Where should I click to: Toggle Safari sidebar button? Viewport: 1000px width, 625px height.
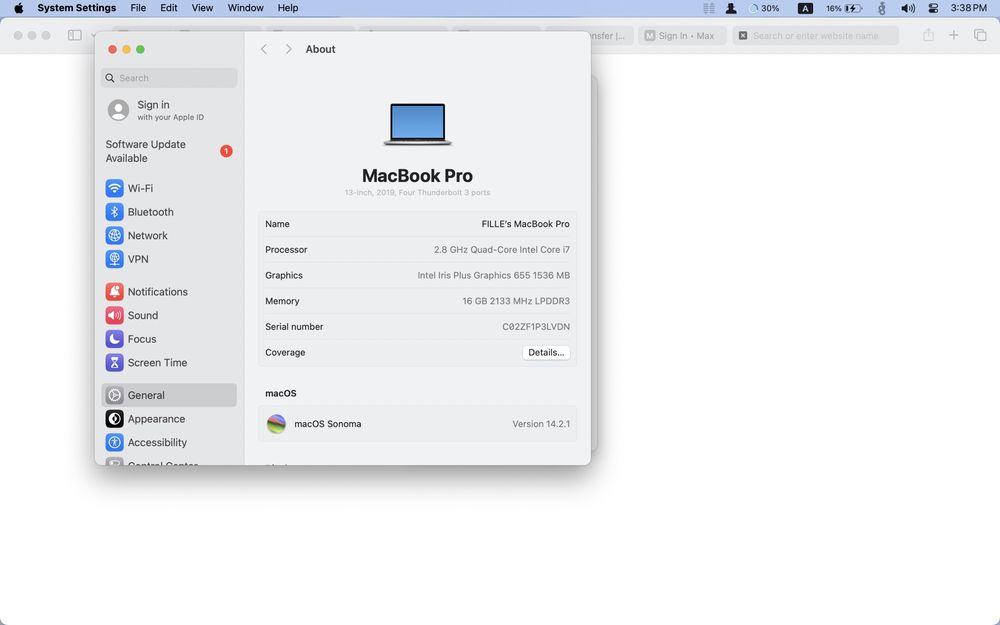[x=75, y=35]
